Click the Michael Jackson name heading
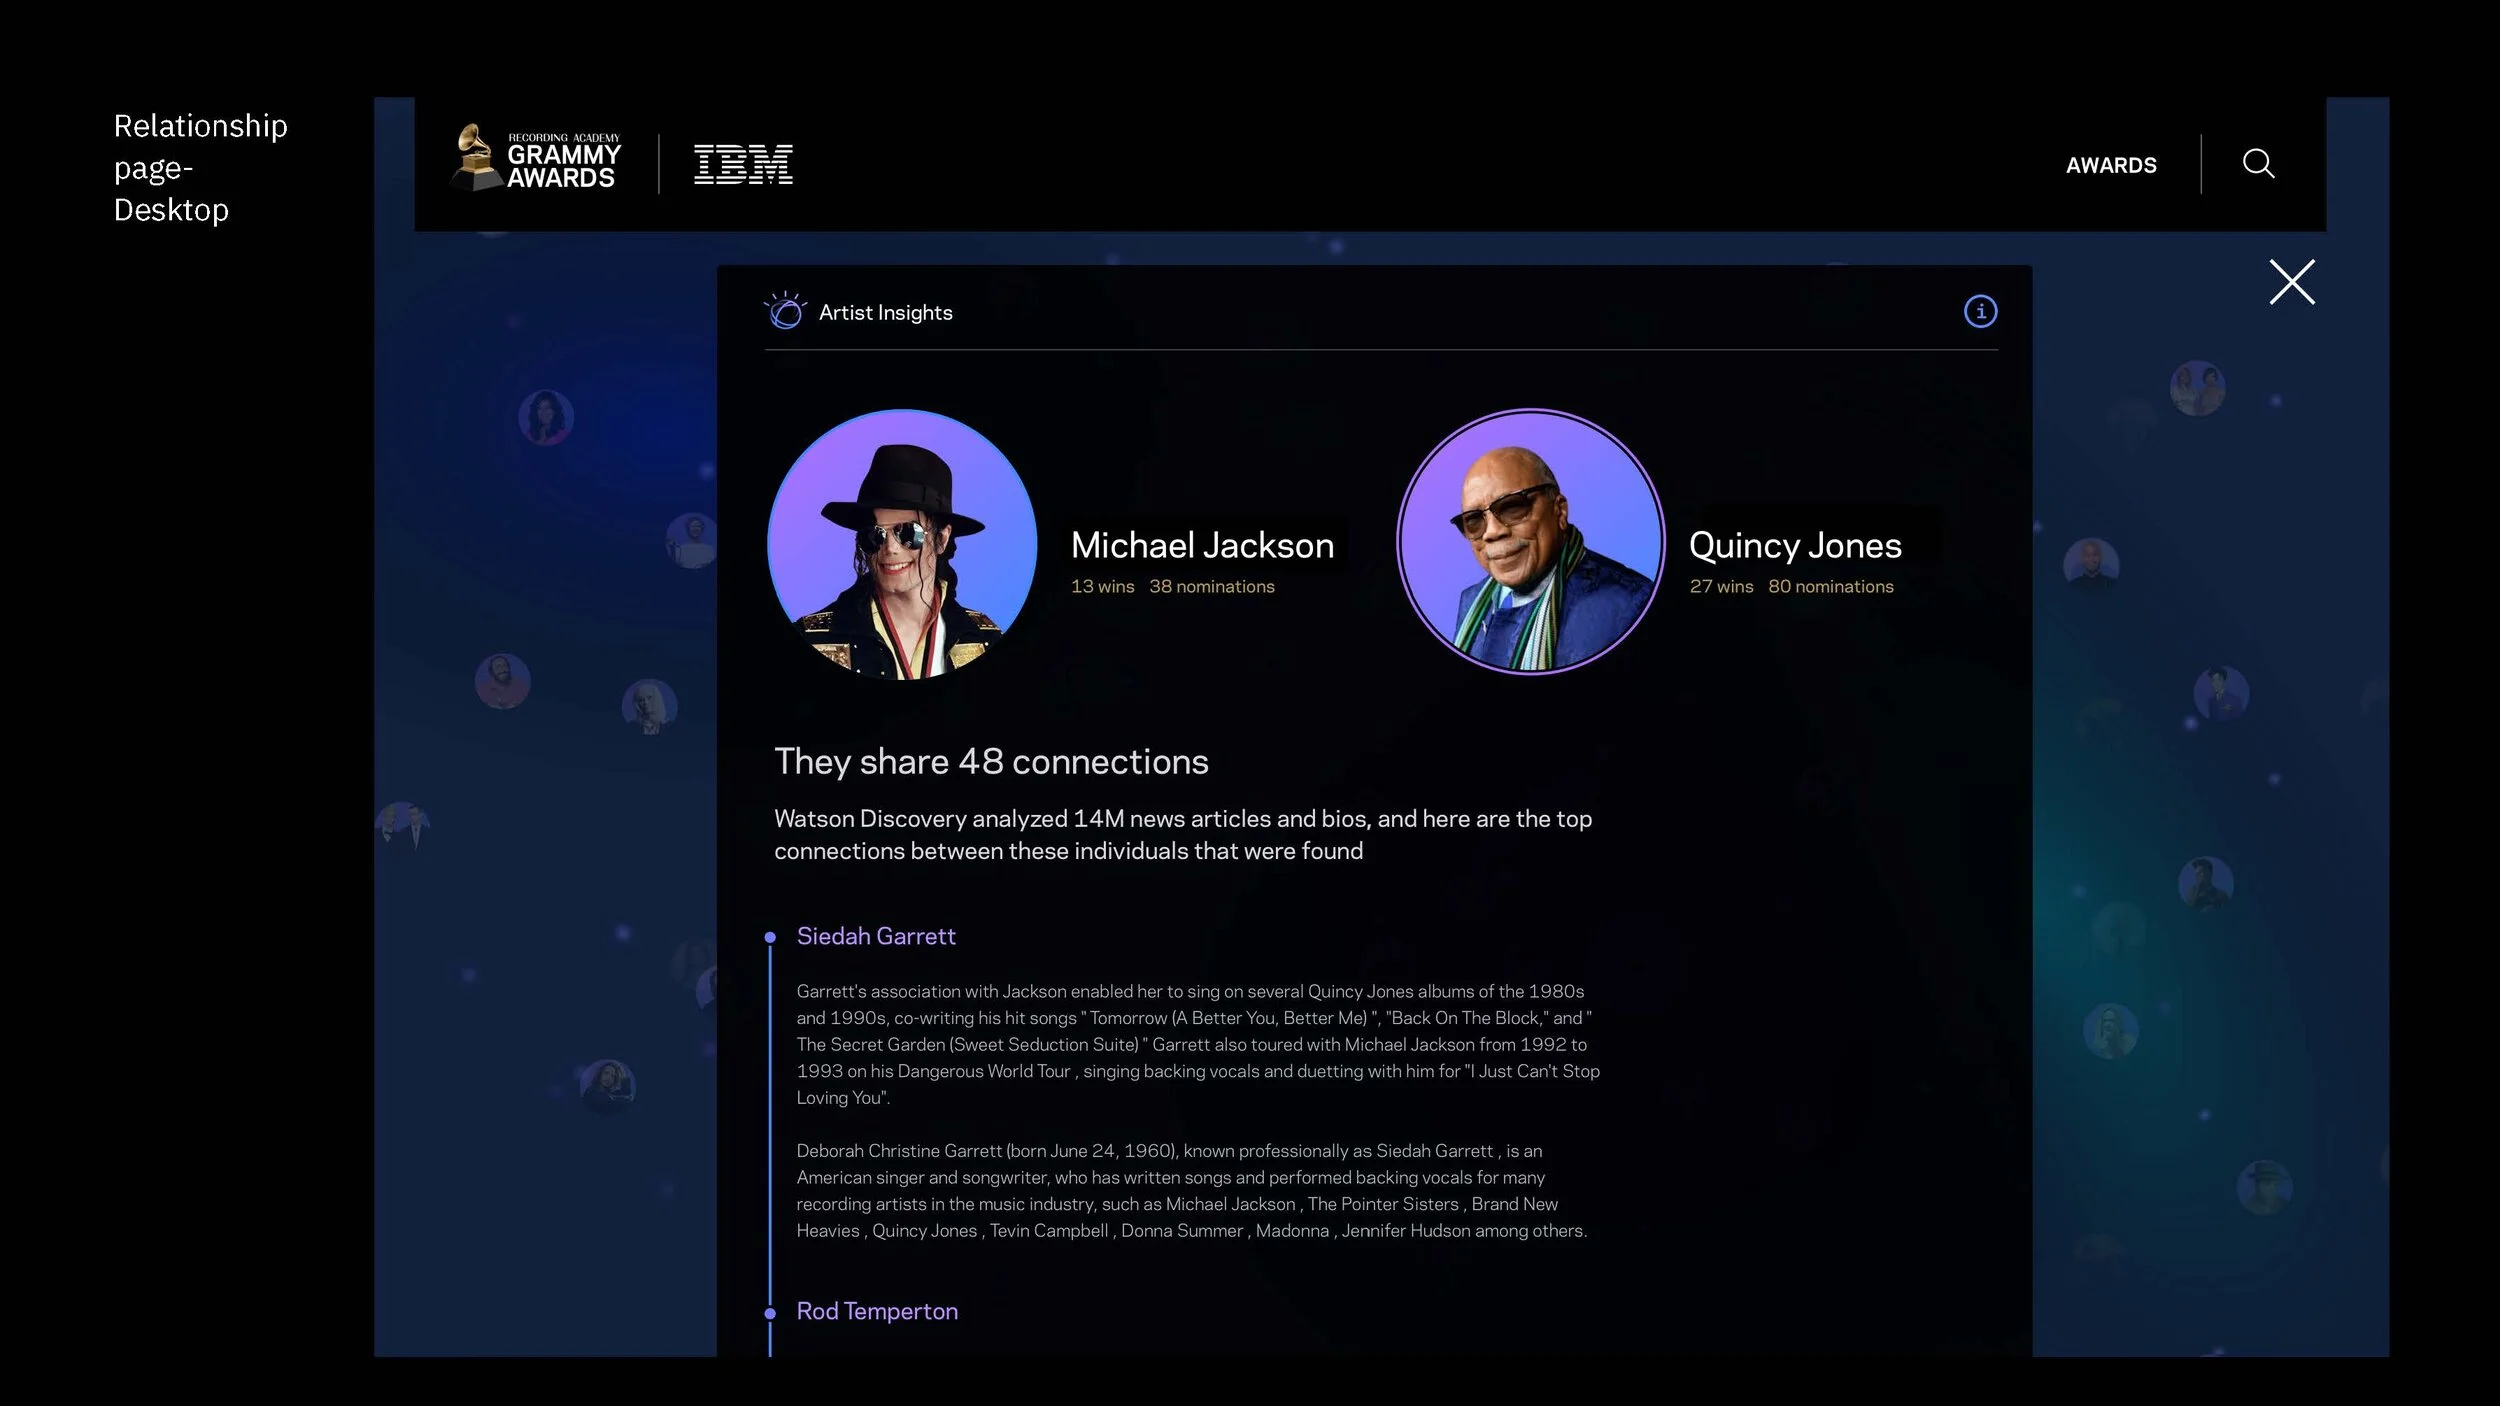This screenshot has width=2500, height=1406. [x=1202, y=545]
